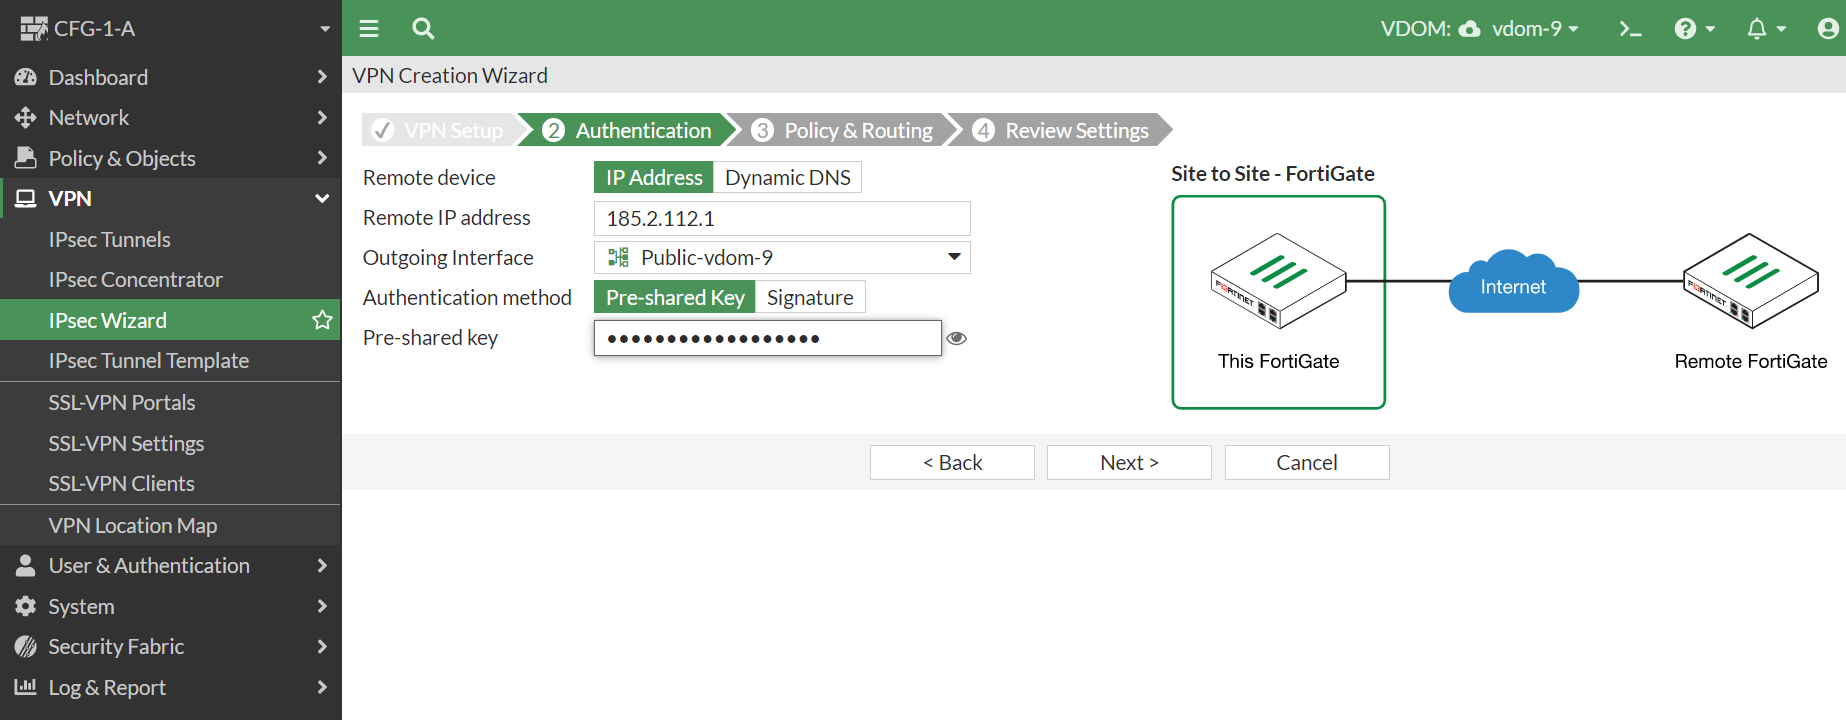Cancel the VPN Creation Wizard

click(x=1306, y=462)
